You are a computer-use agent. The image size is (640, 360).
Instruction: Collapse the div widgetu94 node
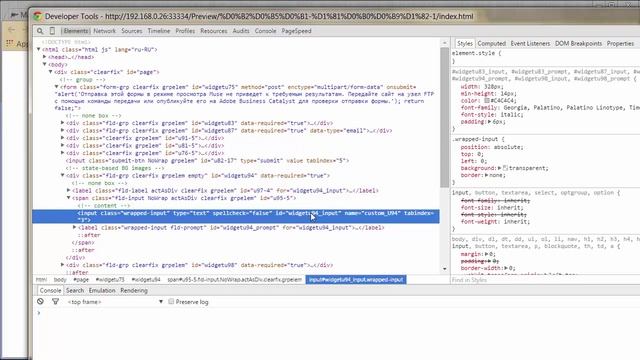pyautogui.click(x=62, y=176)
